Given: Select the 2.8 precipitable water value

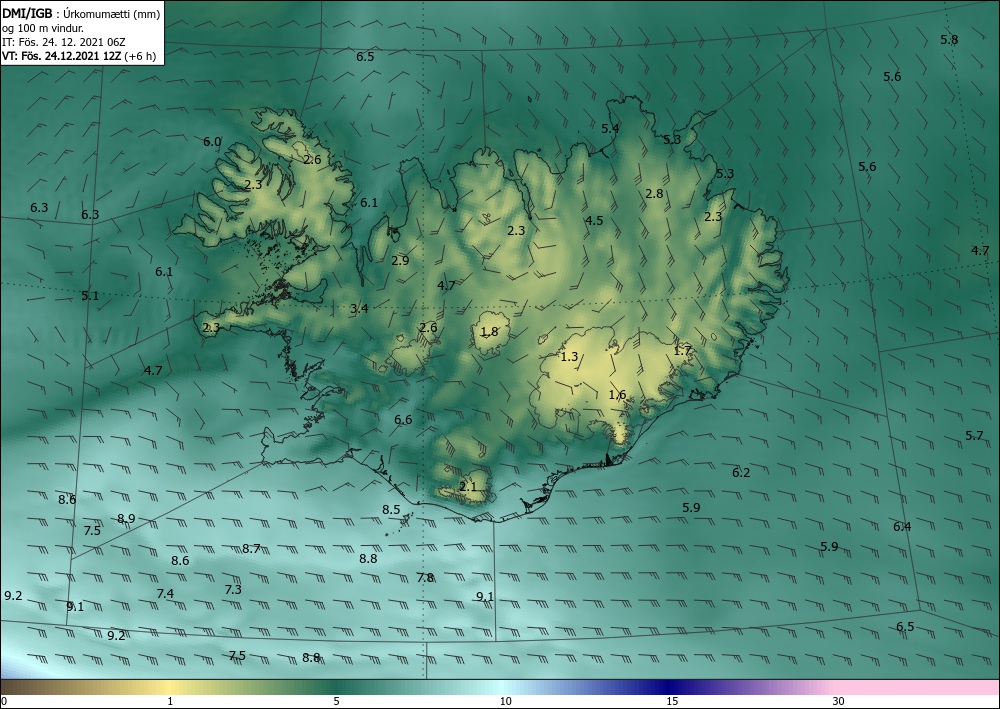Looking at the screenshot, I should point(654,193).
